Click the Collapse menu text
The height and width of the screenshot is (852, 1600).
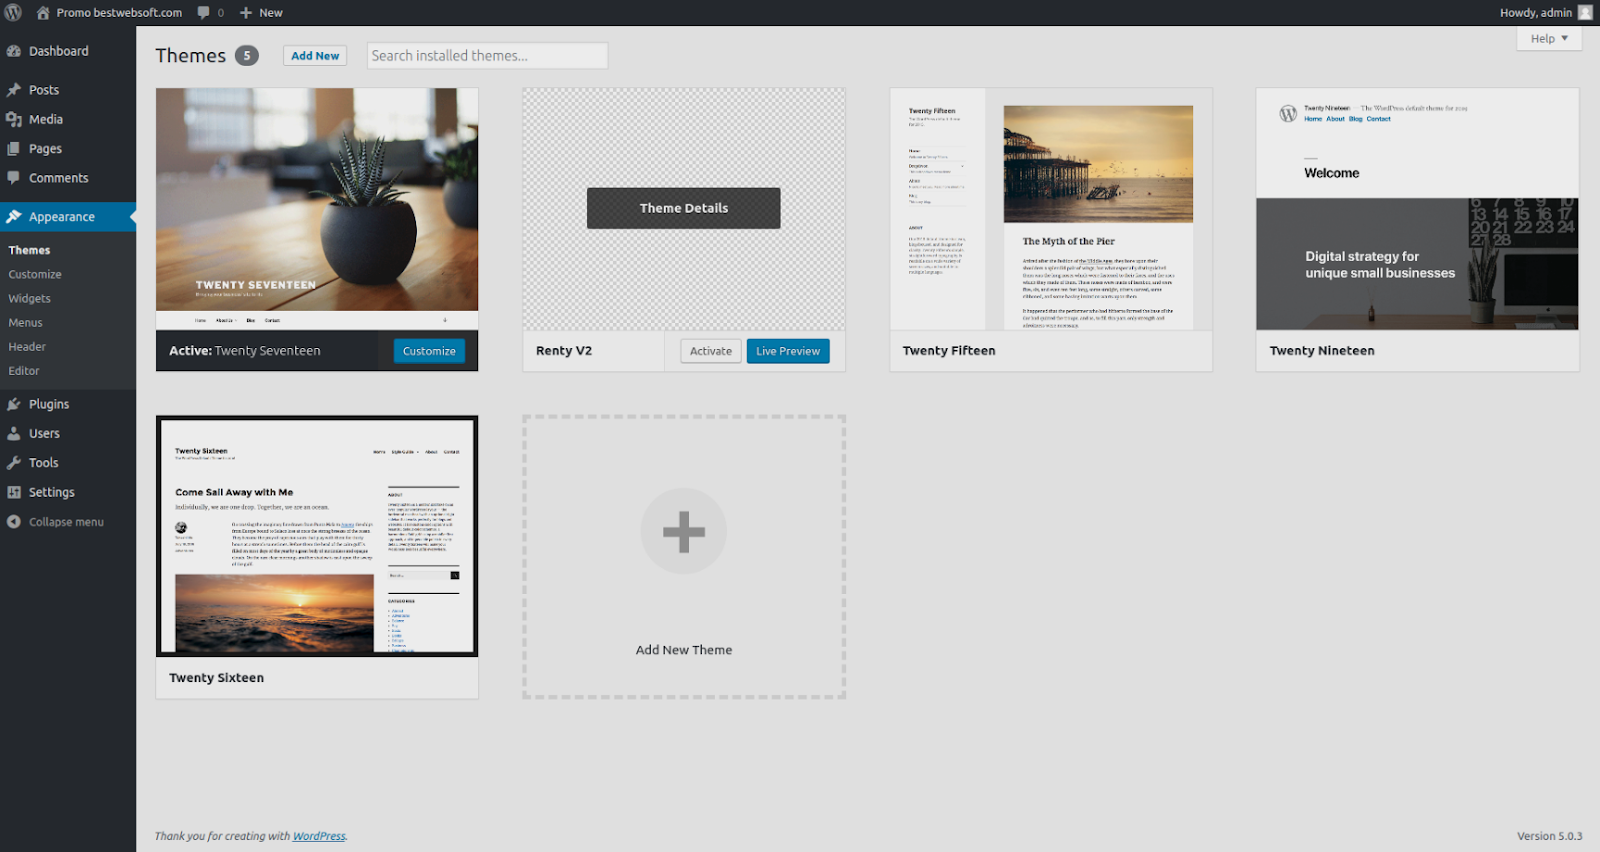pyautogui.click(x=66, y=522)
